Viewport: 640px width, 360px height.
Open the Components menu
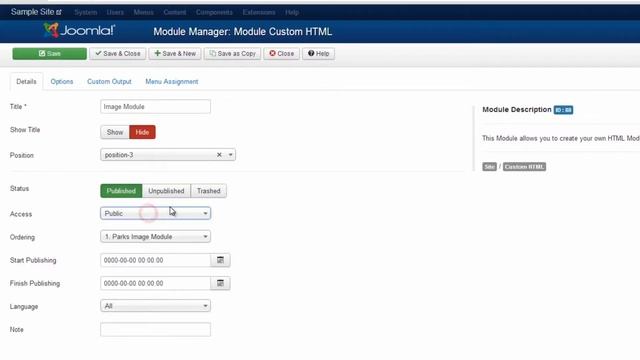tap(214, 12)
